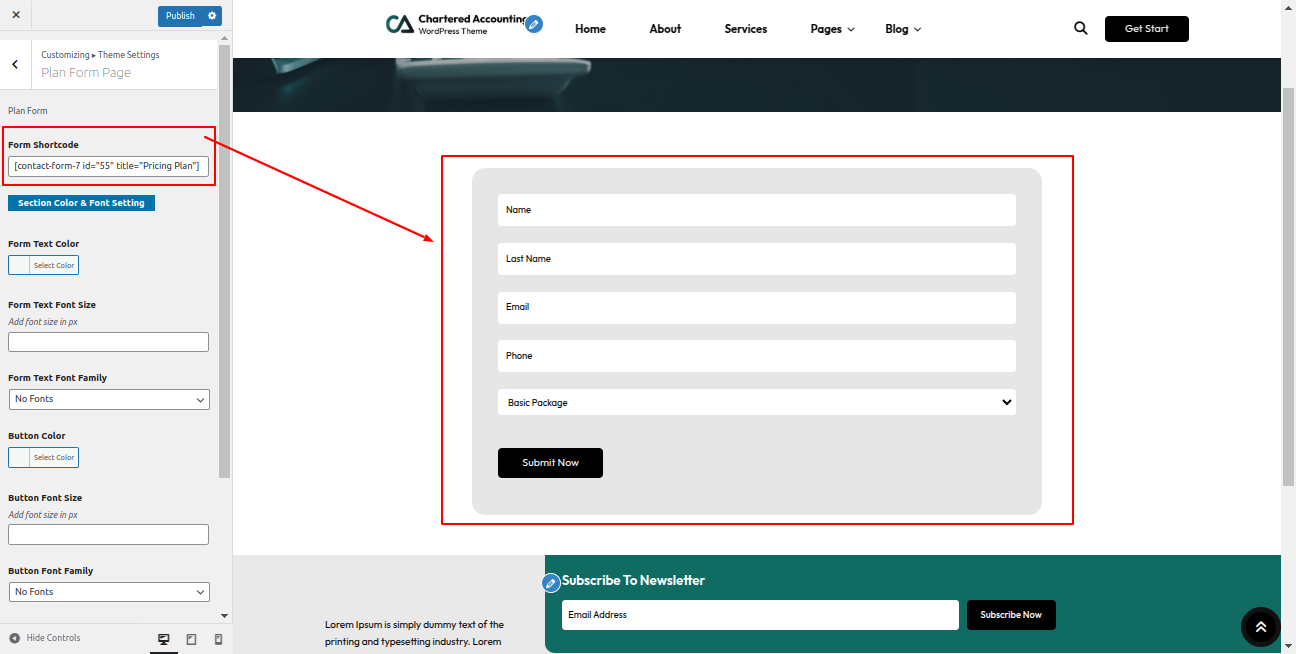
Task: Select Color for Form Text Color
Action: [43, 265]
